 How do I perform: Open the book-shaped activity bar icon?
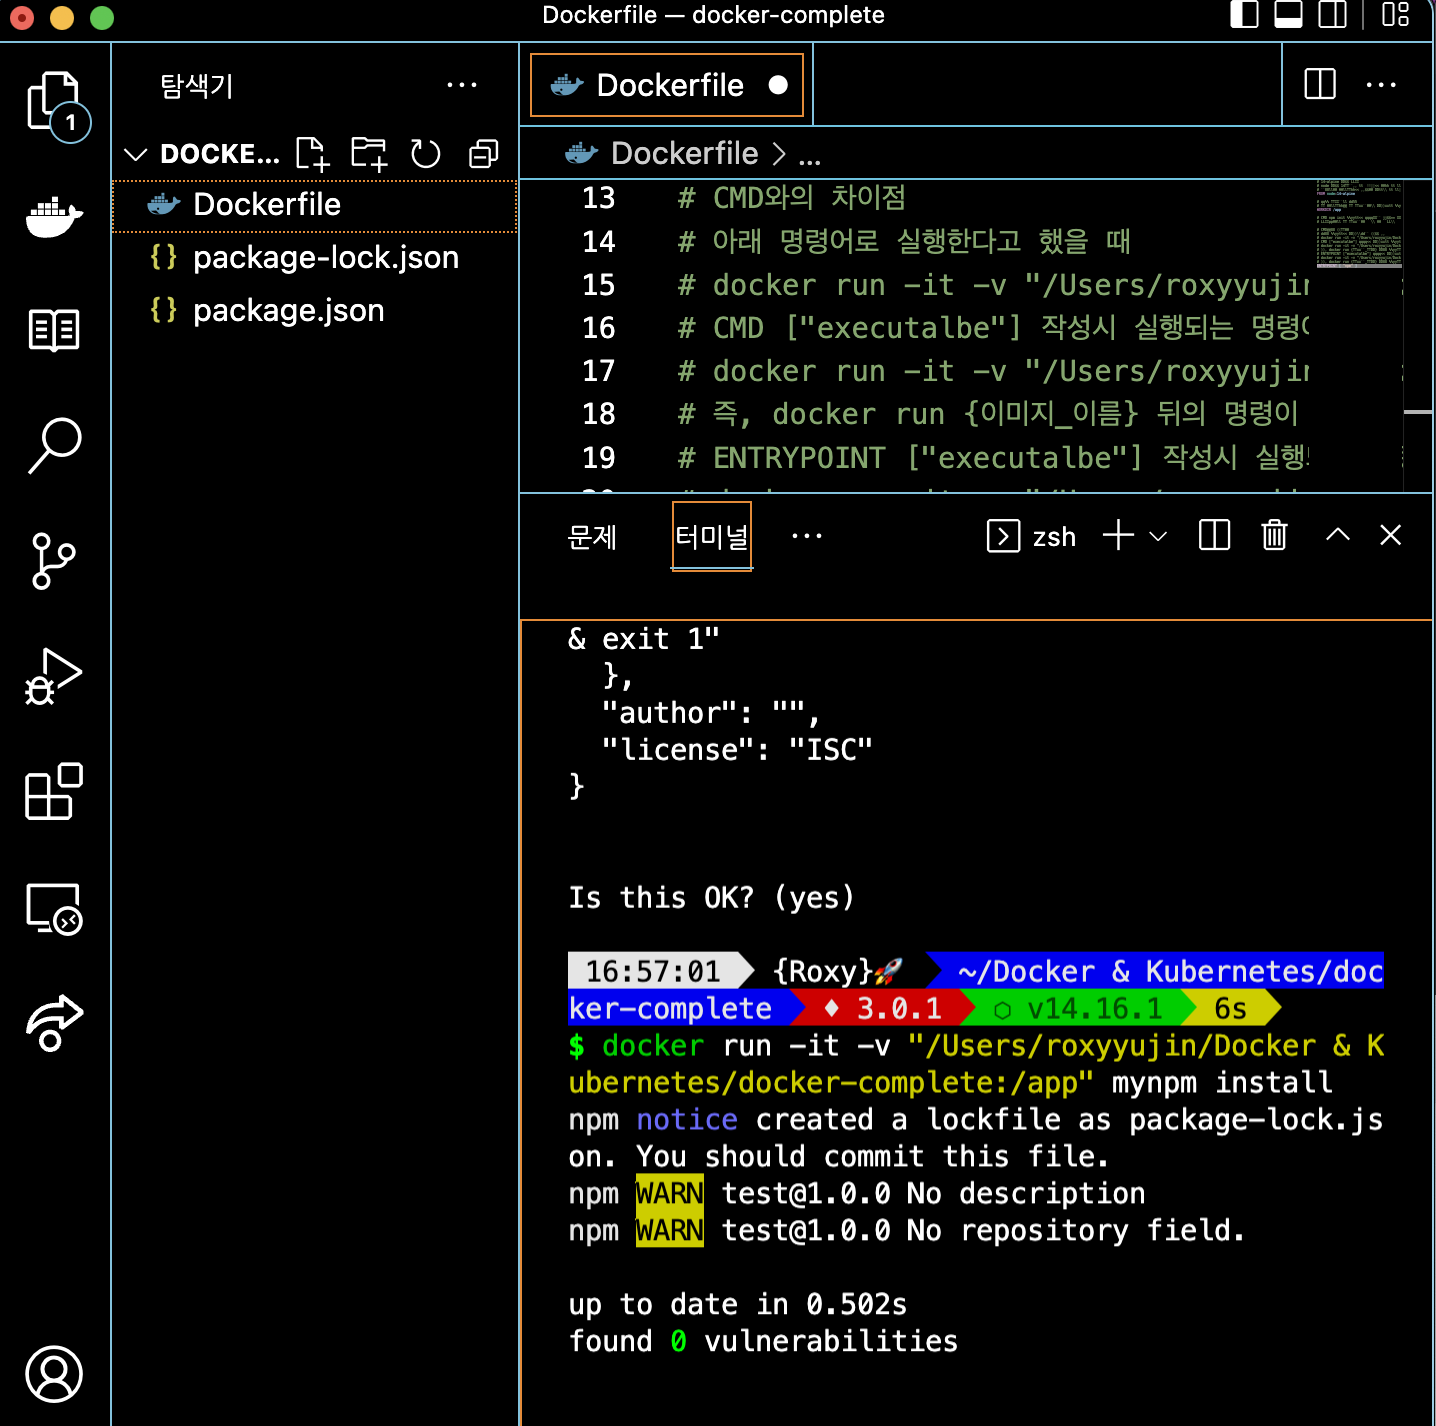pyautogui.click(x=55, y=330)
